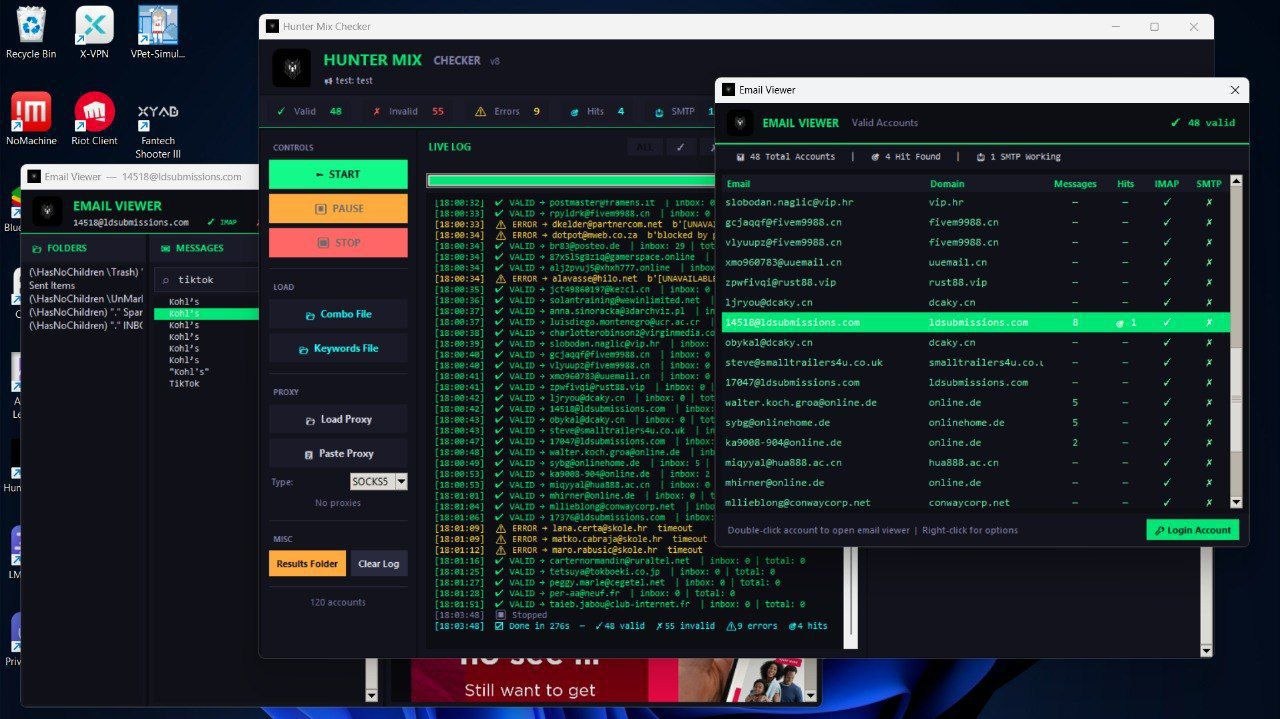Sort accounts by Messages column header
Viewport: 1280px width, 719px height.
(x=1075, y=184)
